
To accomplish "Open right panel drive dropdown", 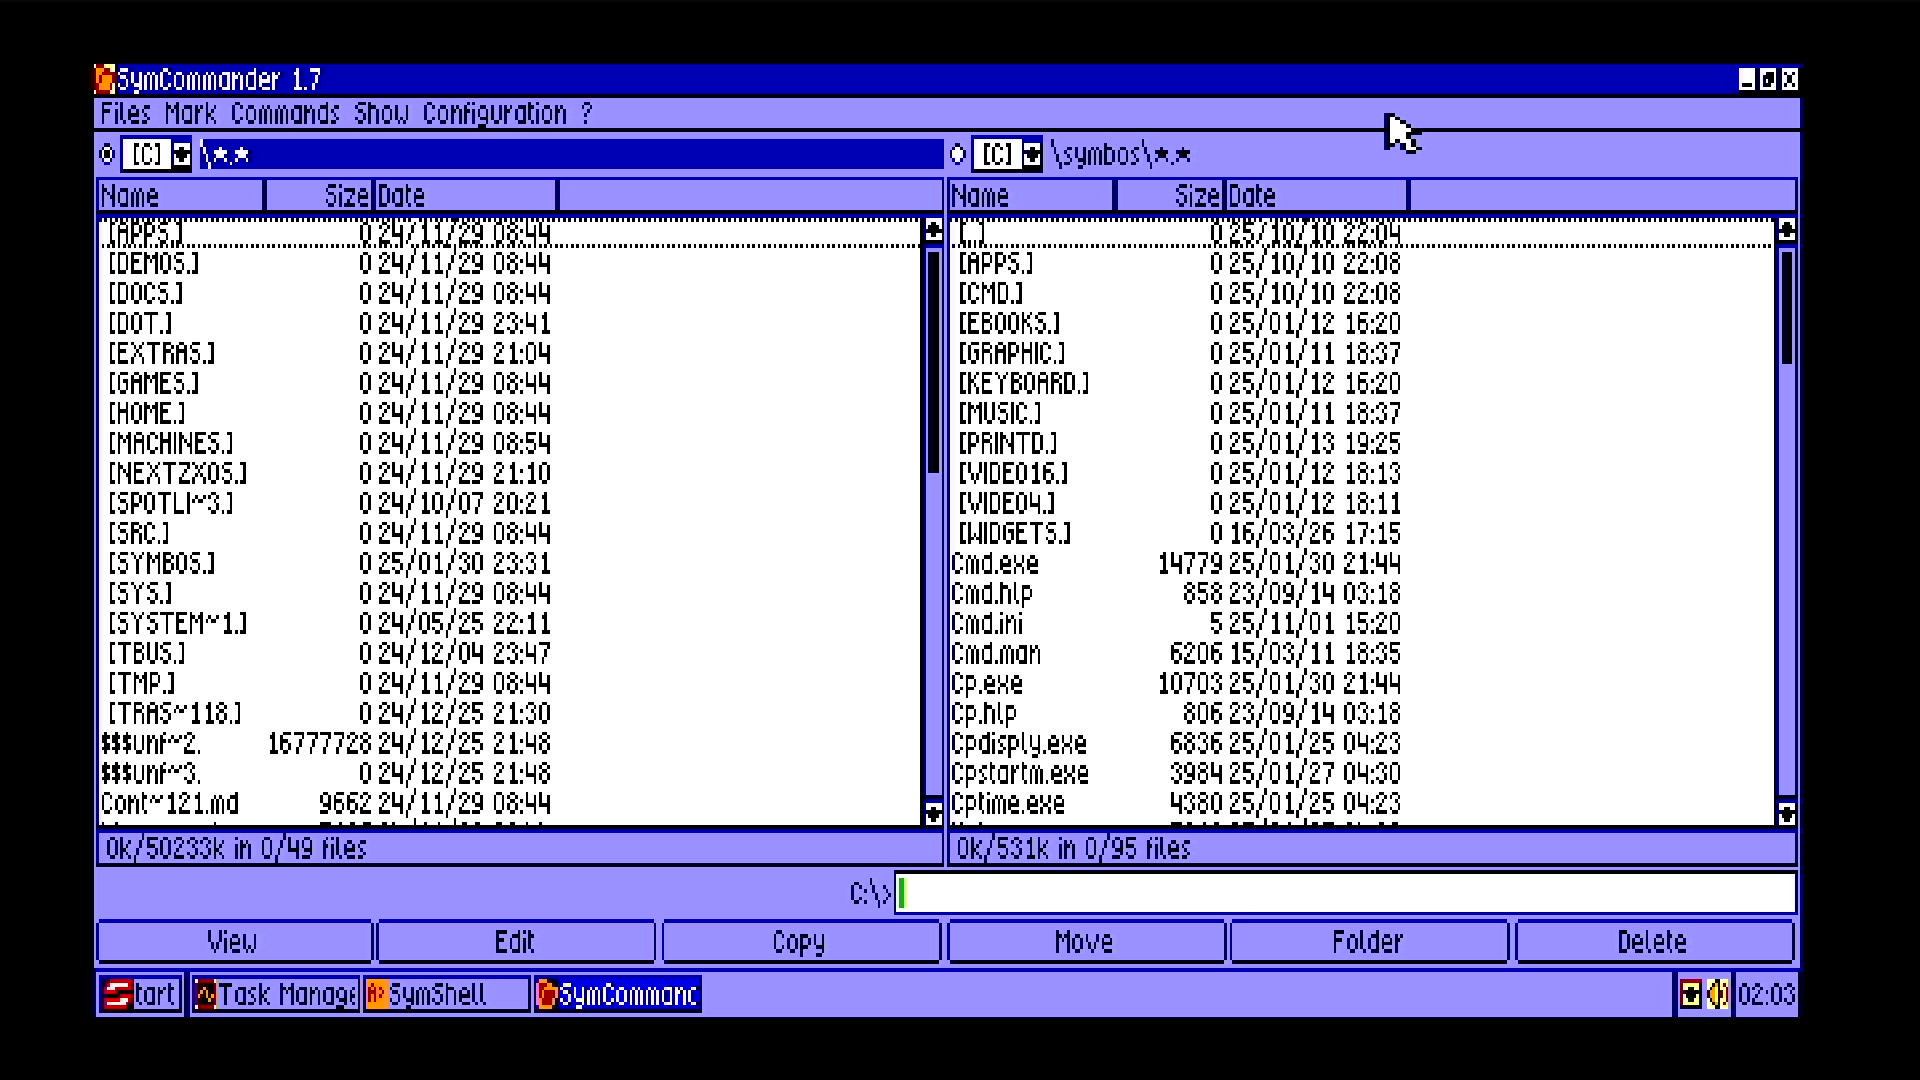I will [x=1032, y=155].
